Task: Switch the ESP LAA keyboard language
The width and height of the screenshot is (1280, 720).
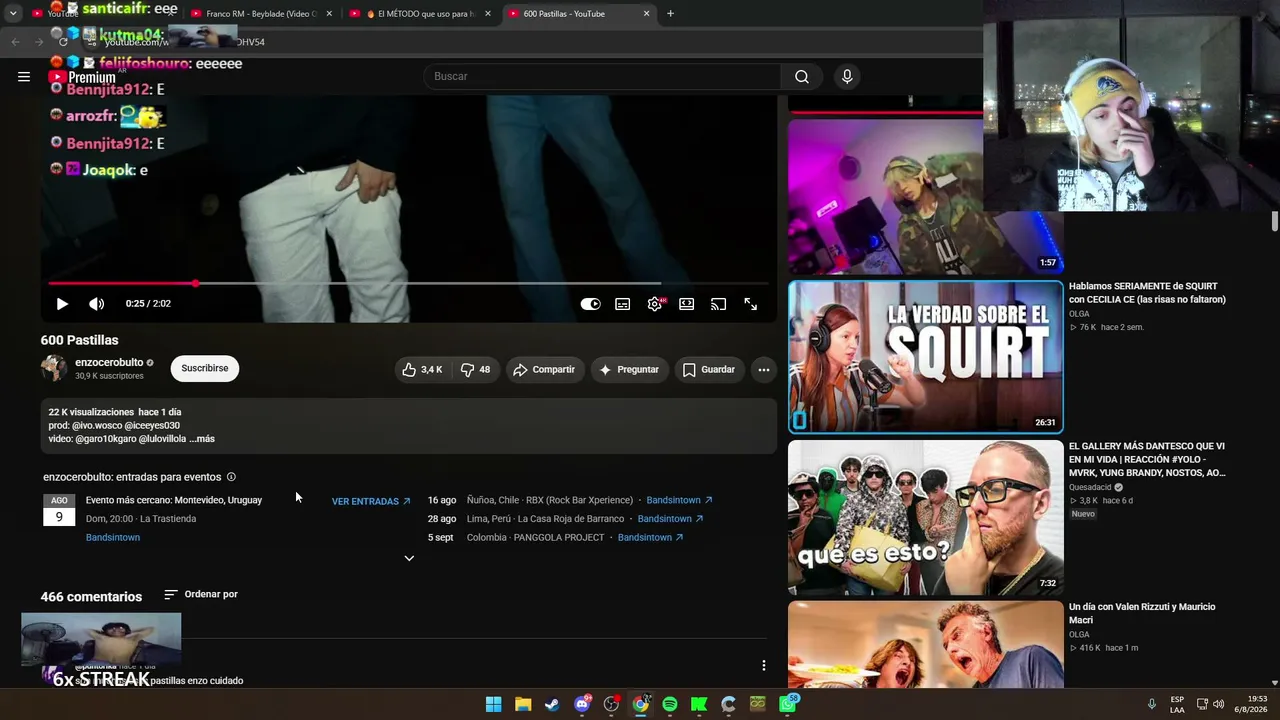Action: pos(1177,704)
